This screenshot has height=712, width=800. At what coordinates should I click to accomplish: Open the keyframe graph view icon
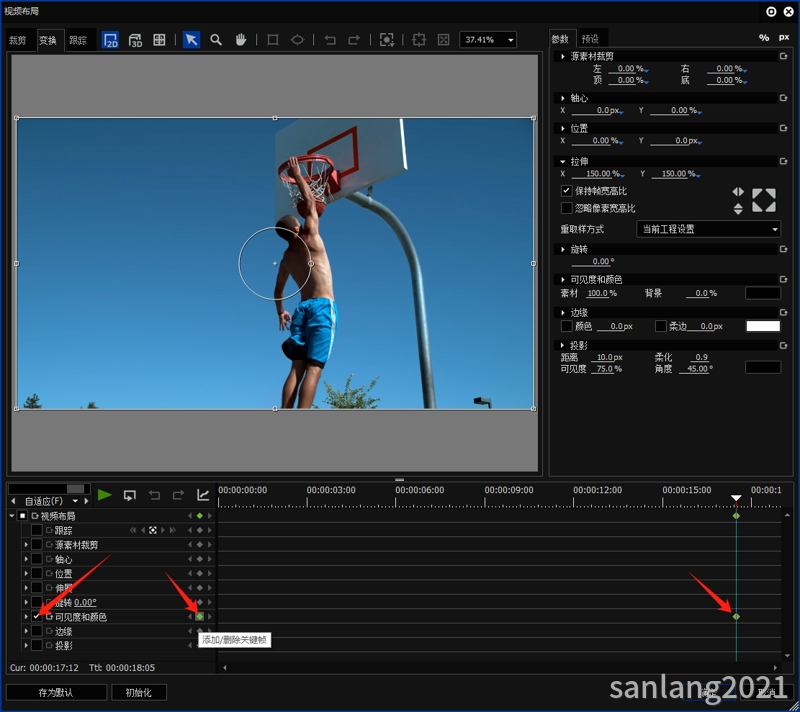coord(203,495)
